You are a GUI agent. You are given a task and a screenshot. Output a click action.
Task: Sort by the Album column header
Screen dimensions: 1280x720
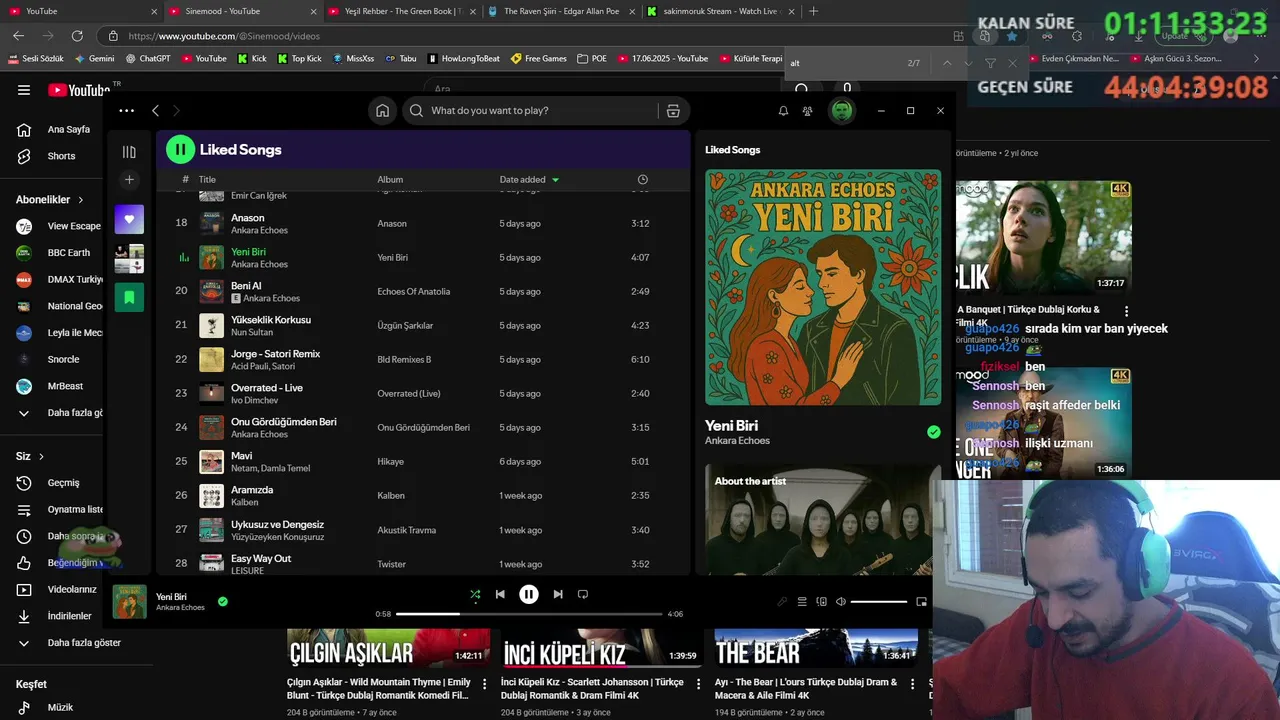[390, 180]
